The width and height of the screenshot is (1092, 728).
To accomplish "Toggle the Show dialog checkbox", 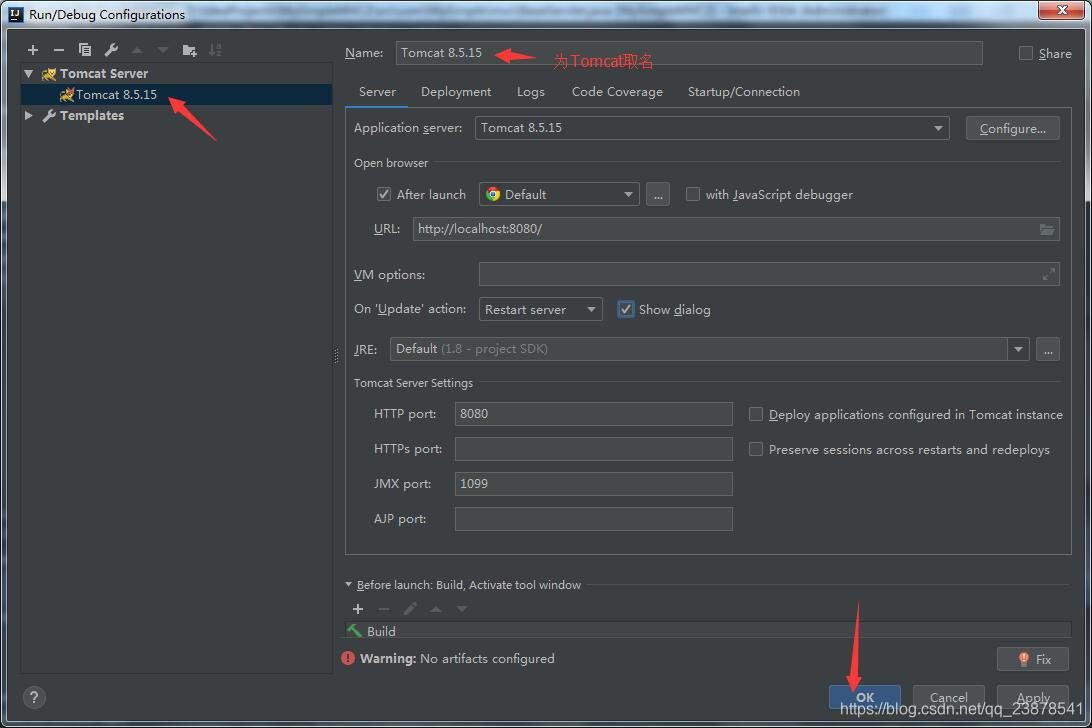I will [x=625, y=309].
